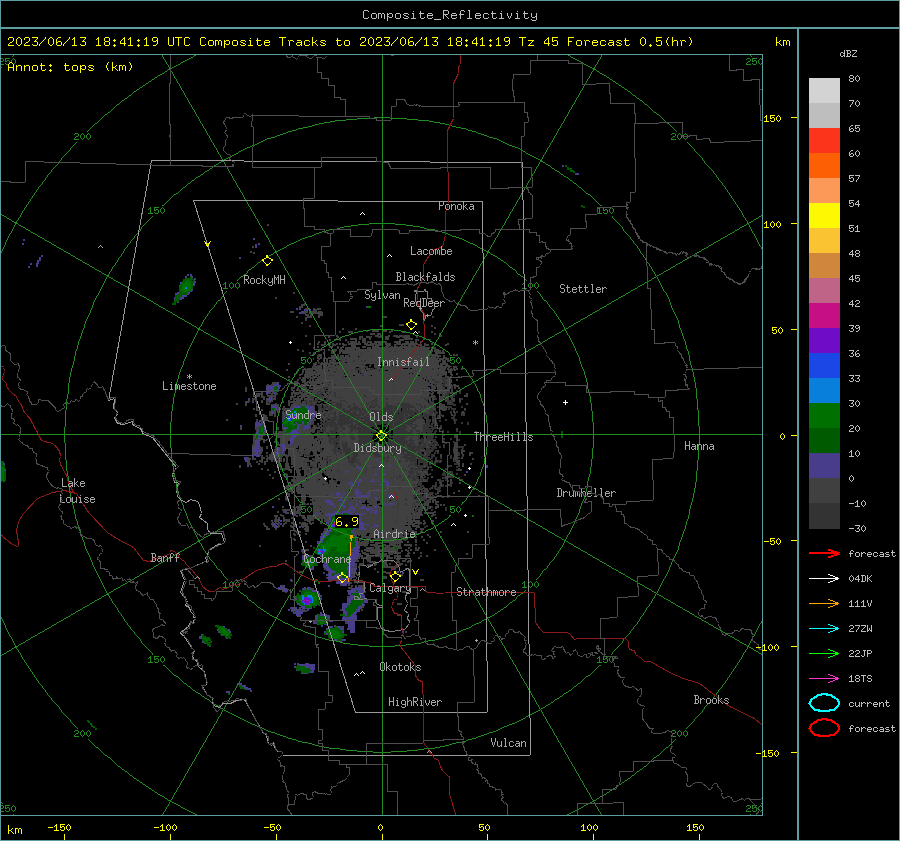Image resolution: width=900 pixels, height=841 pixels.
Task: Click the Brooks city label
Action: pyautogui.click(x=711, y=700)
